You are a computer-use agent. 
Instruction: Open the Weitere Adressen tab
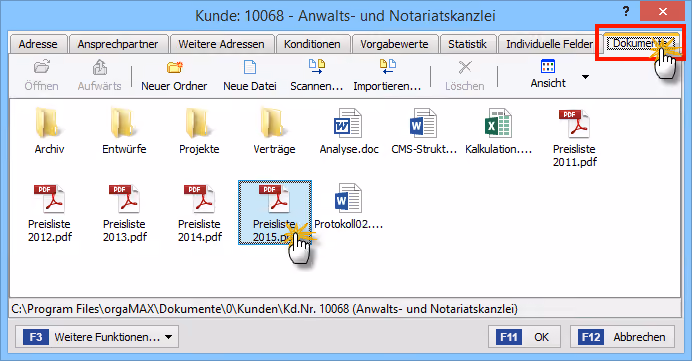point(222,44)
